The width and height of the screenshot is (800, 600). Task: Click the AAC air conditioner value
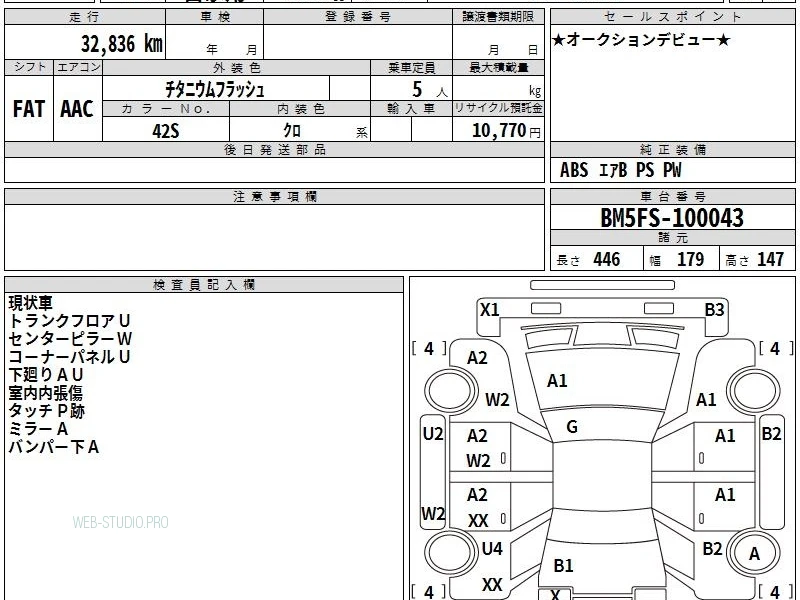tap(77, 109)
